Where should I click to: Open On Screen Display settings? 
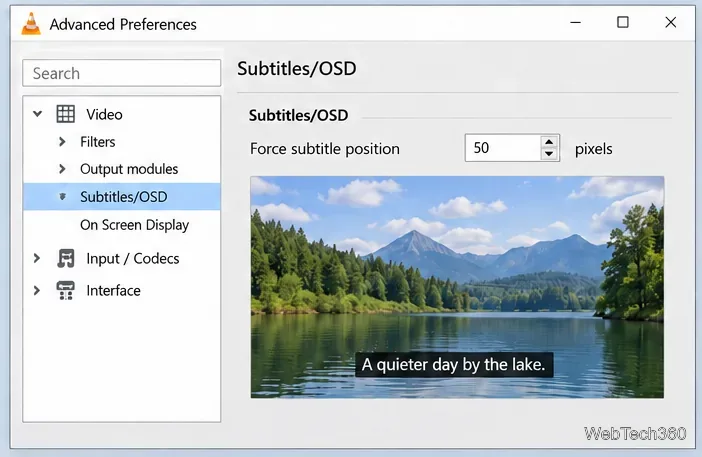[x=134, y=225]
